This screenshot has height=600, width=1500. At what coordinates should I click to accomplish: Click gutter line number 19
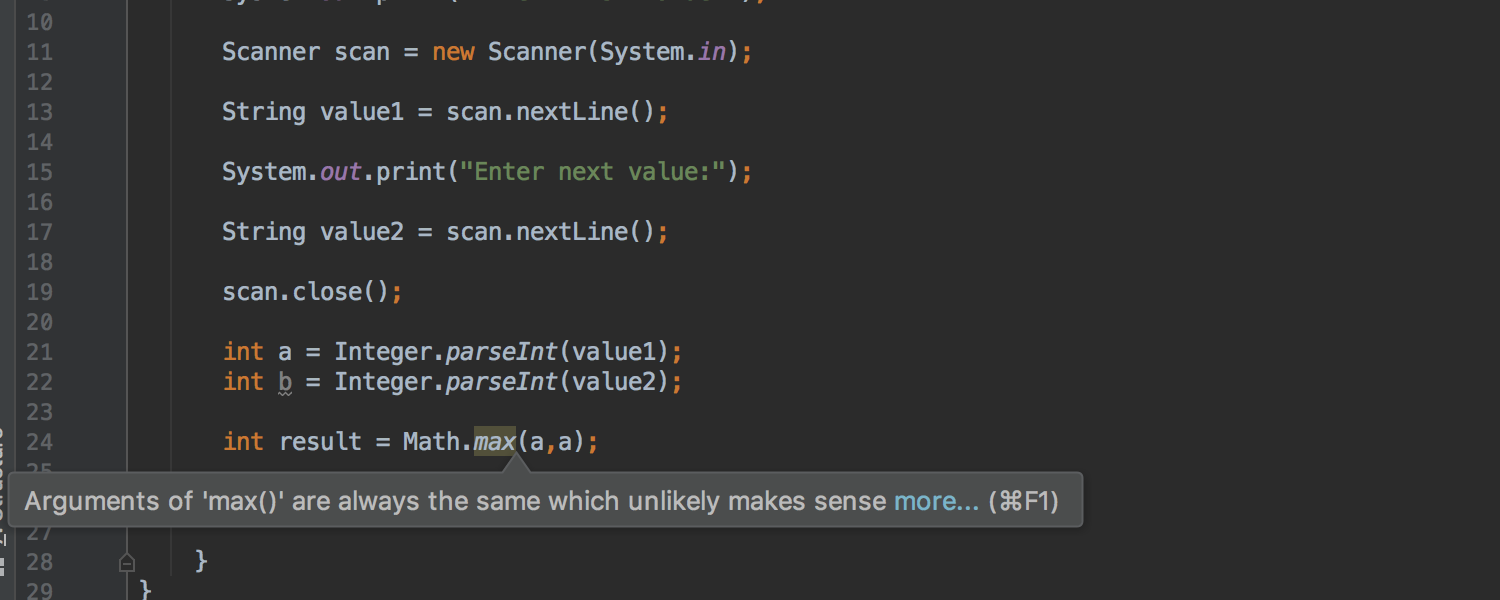(39, 292)
